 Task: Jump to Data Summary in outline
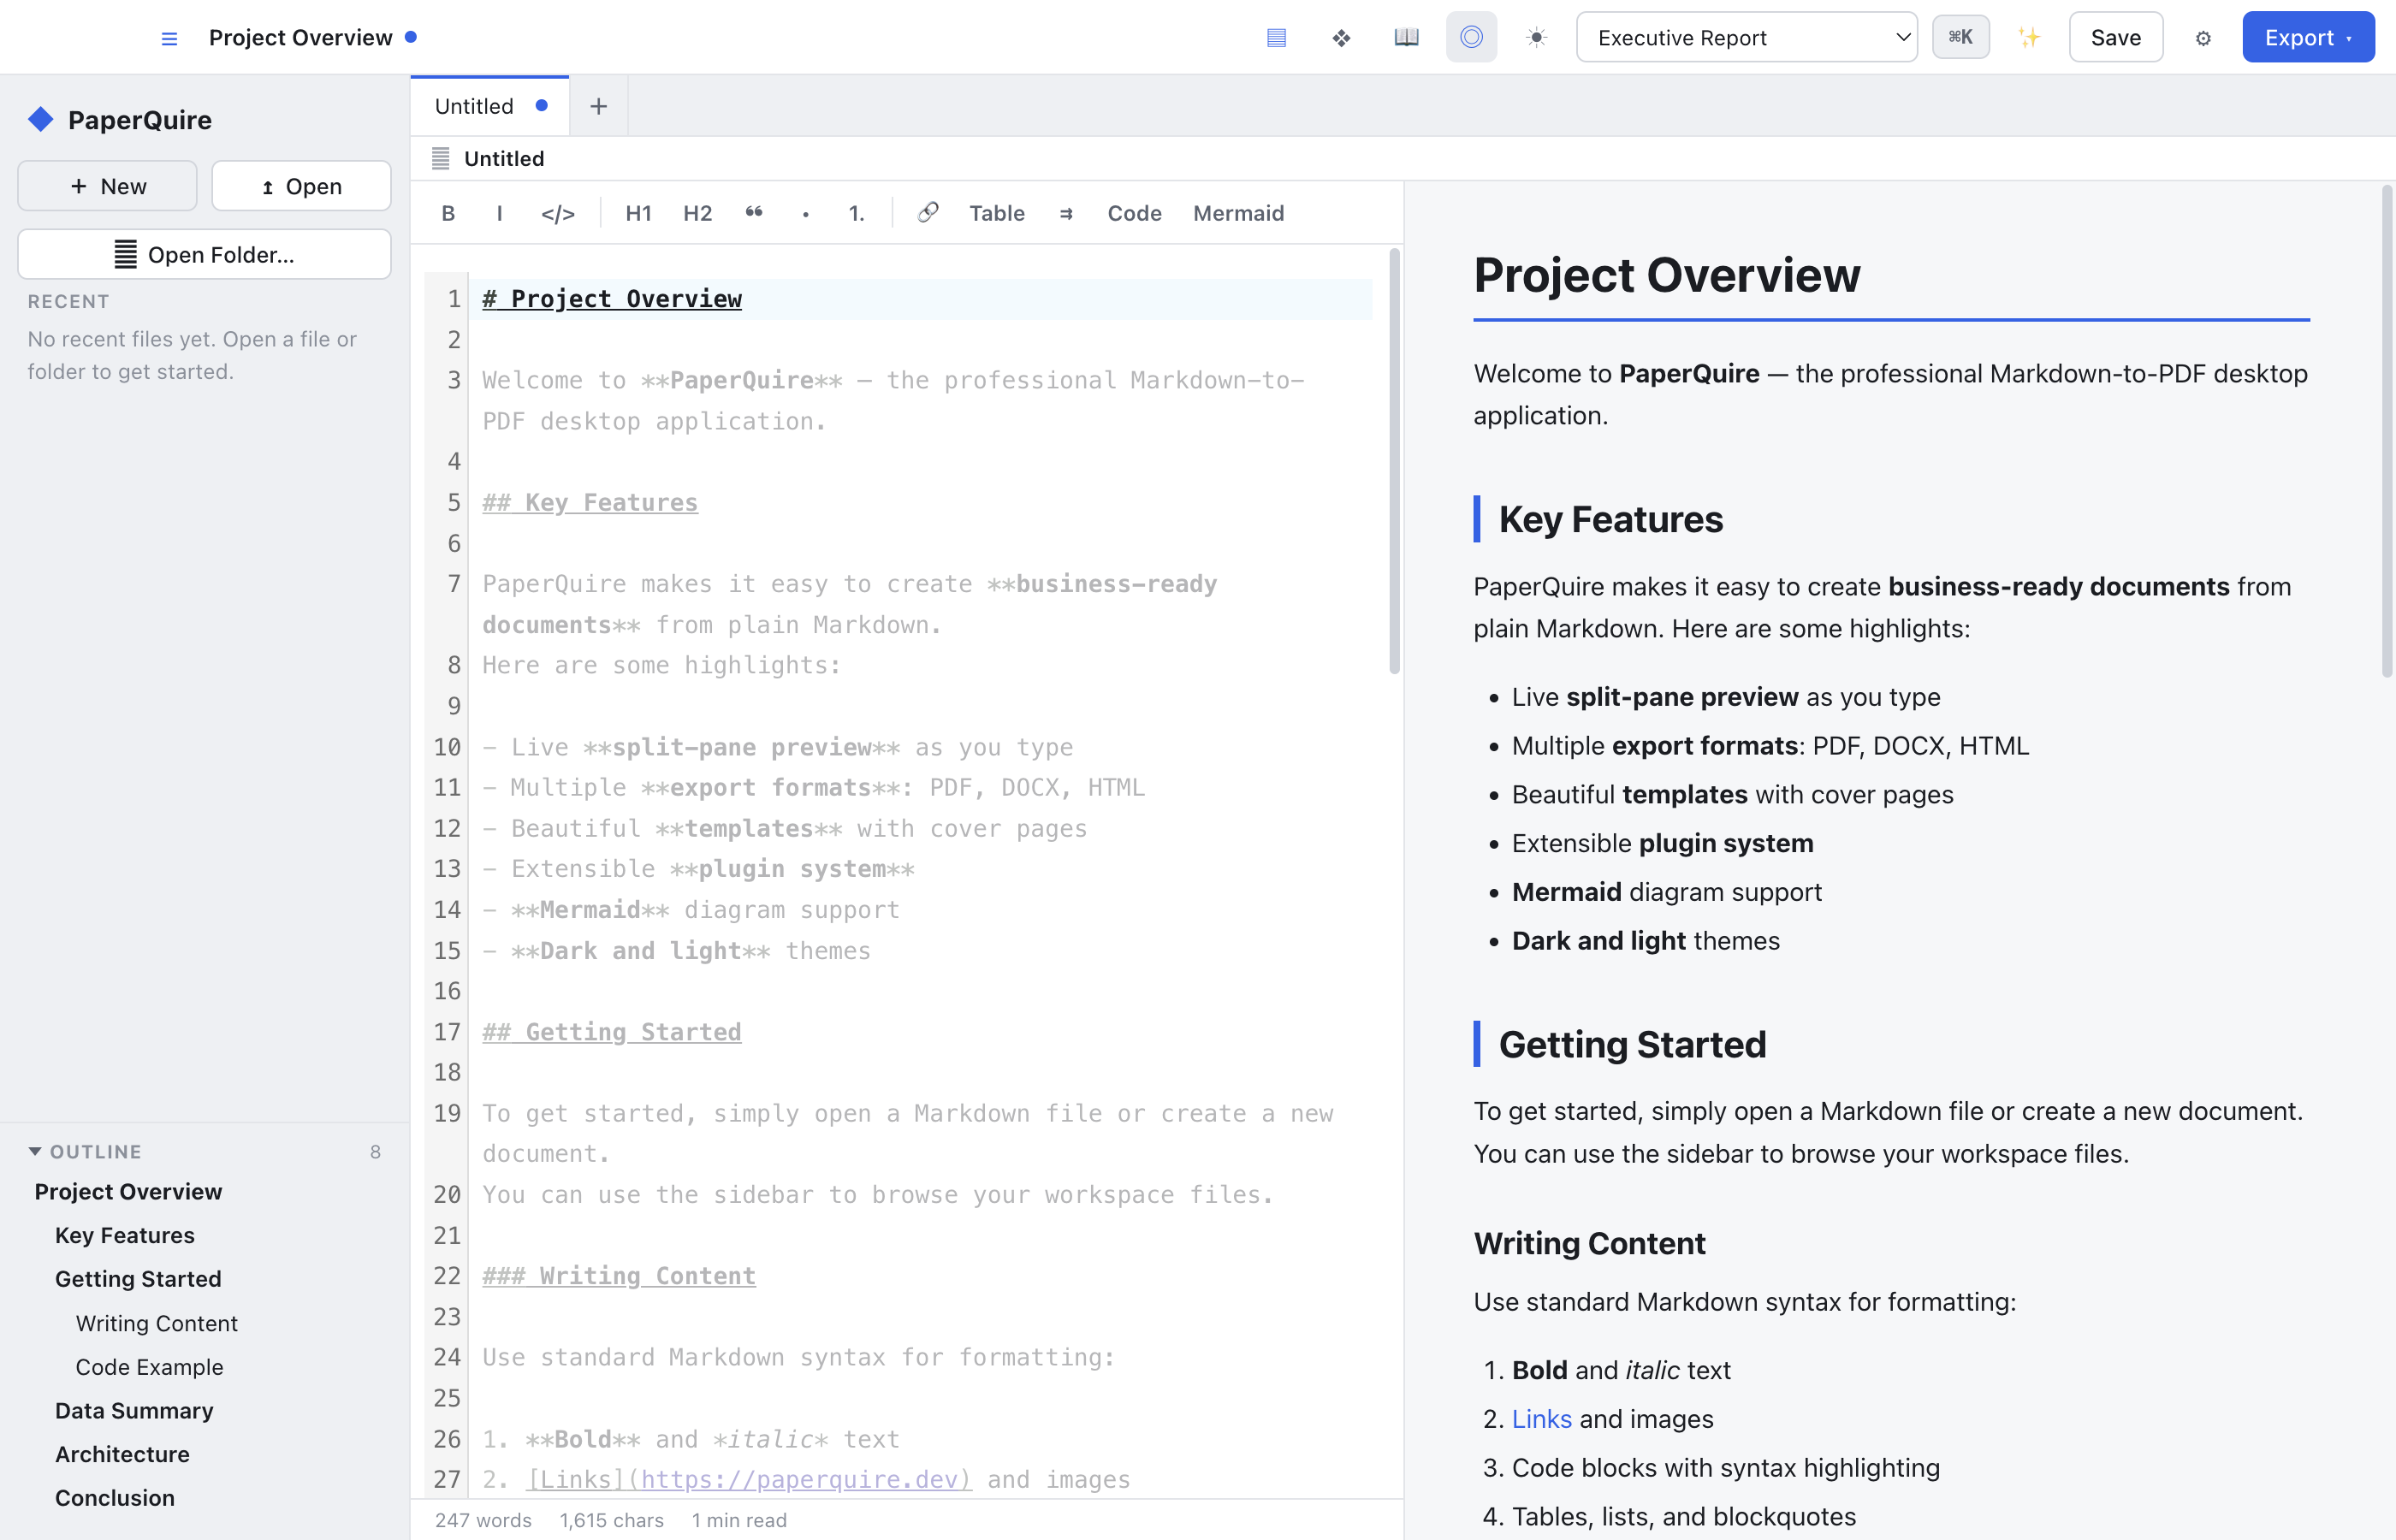[134, 1411]
